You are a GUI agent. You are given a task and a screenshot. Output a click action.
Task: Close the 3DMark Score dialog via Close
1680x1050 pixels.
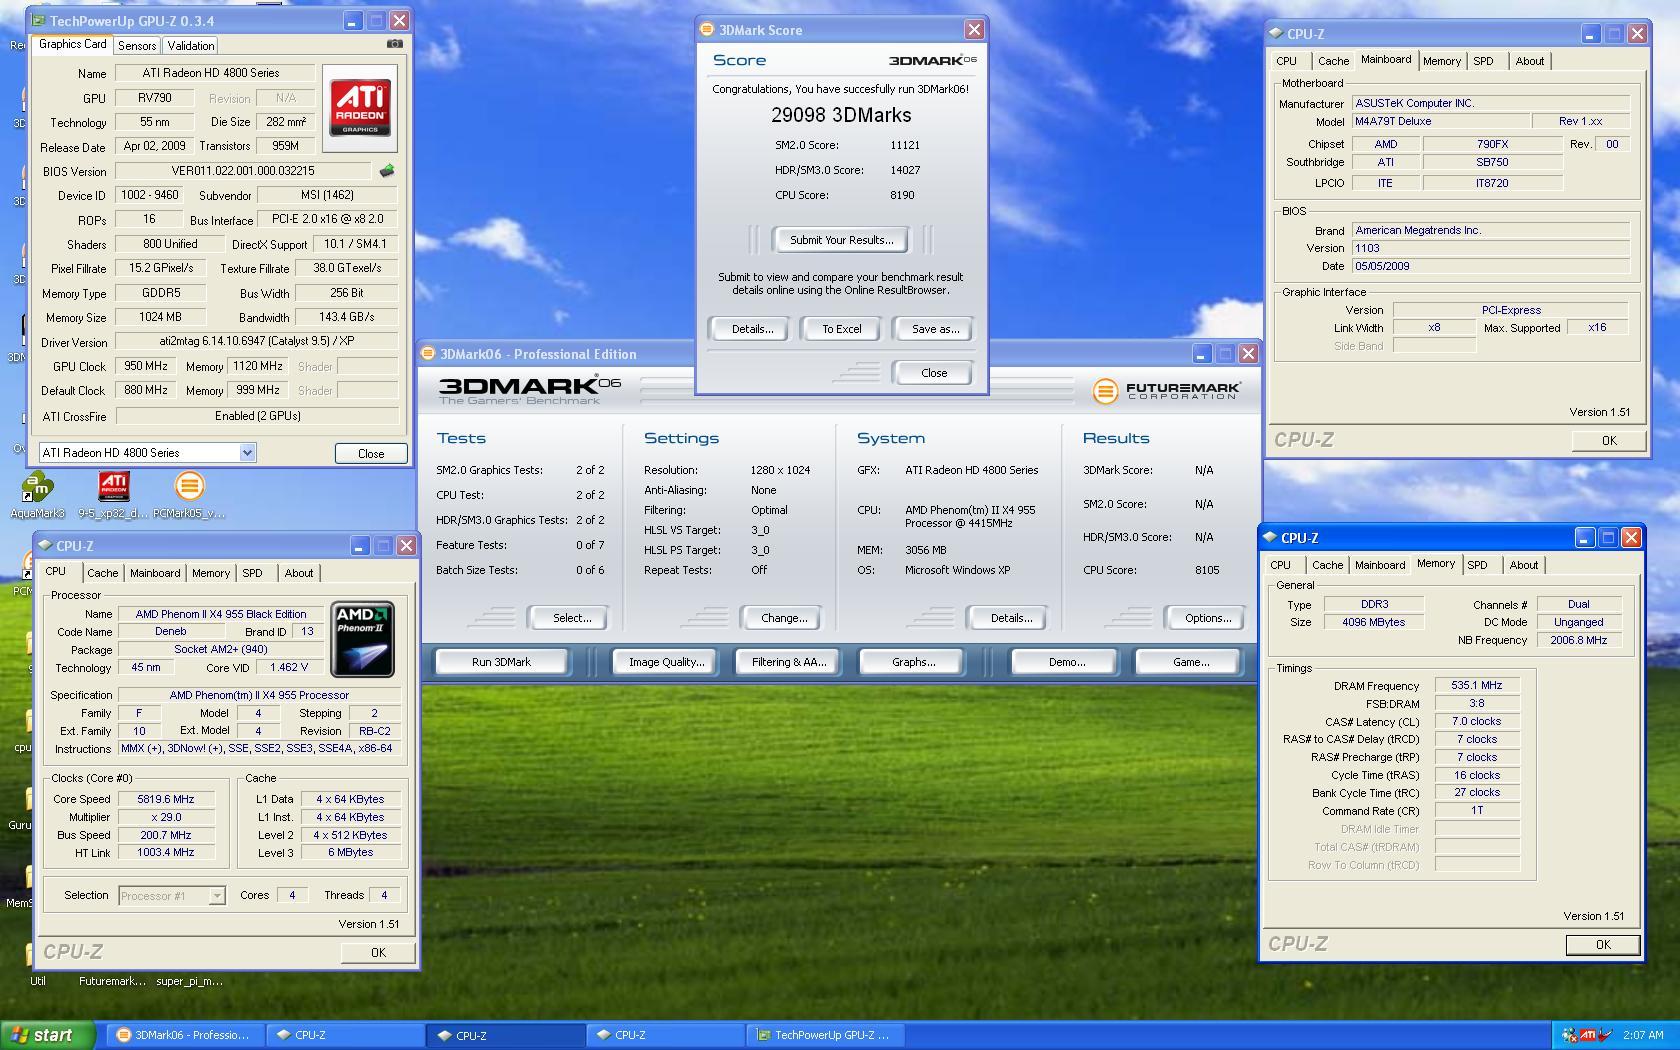(934, 373)
